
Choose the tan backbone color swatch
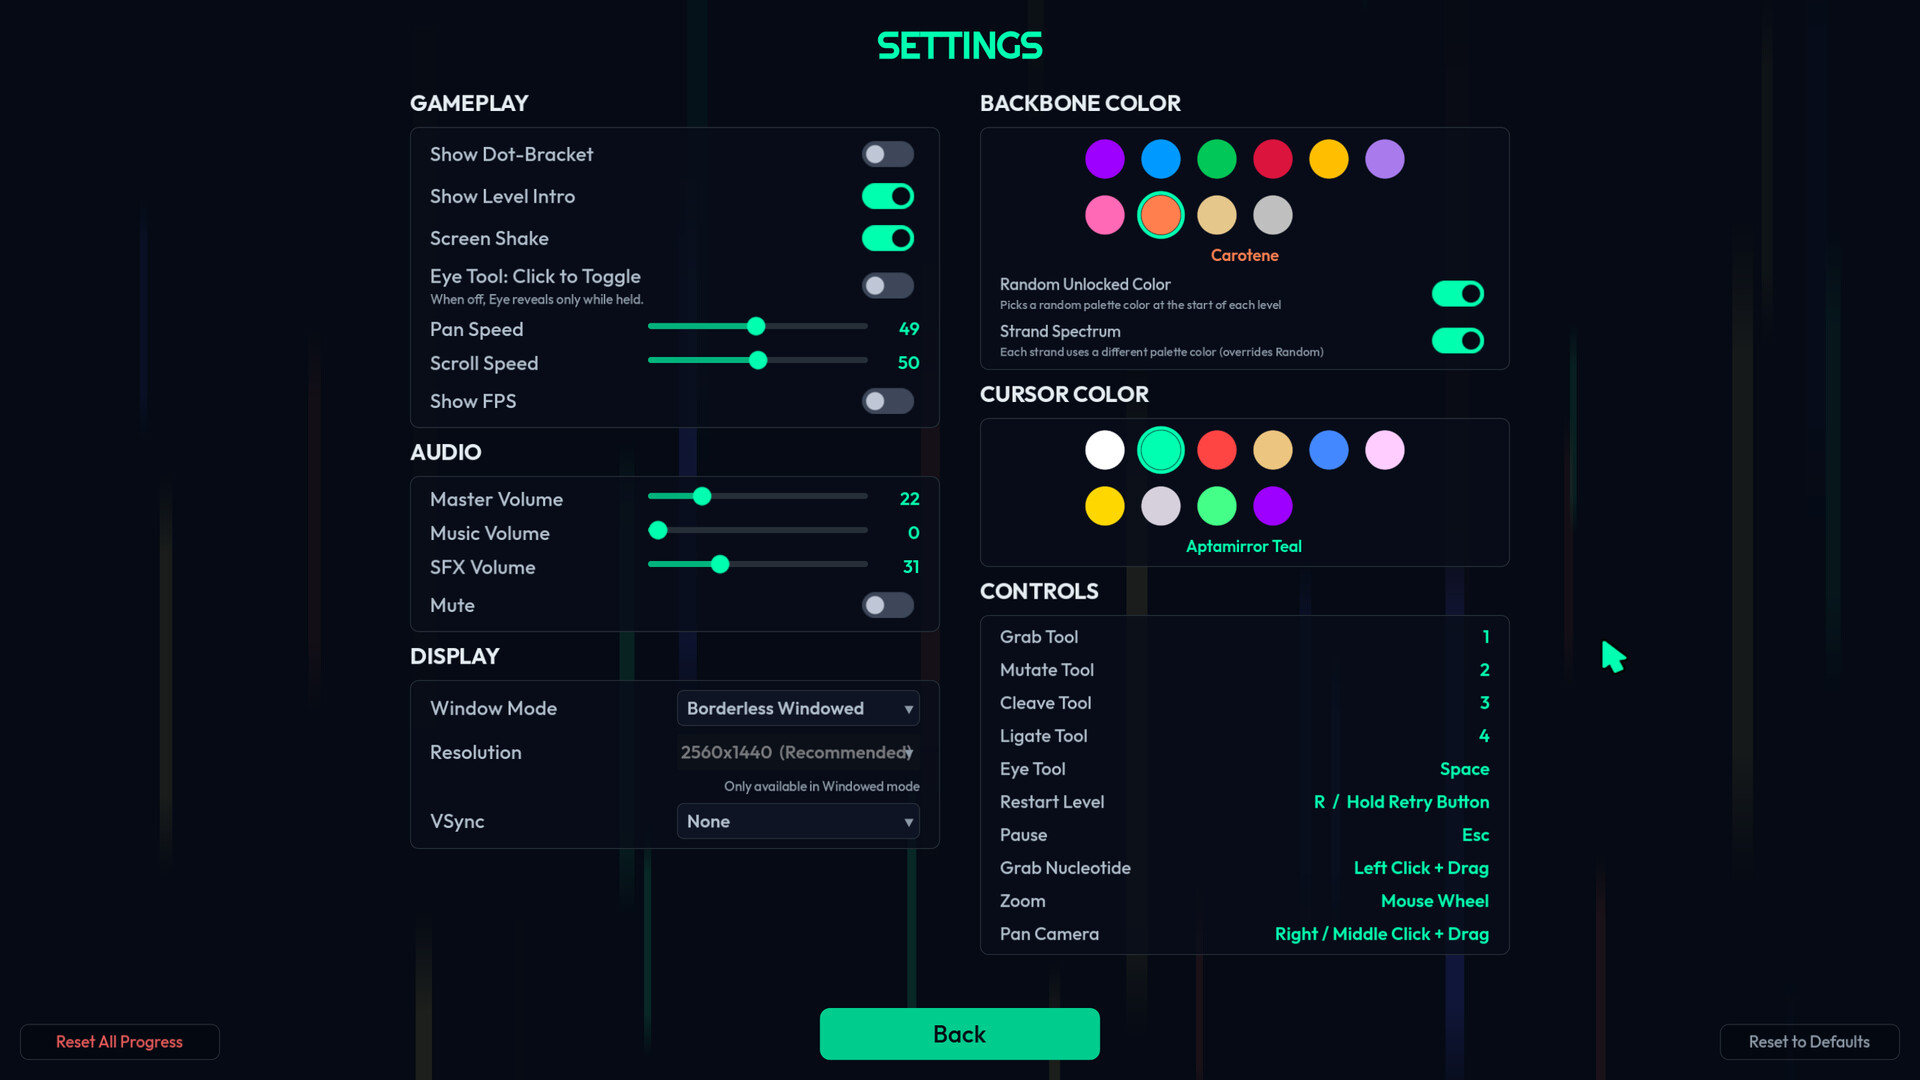click(1217, 215)
